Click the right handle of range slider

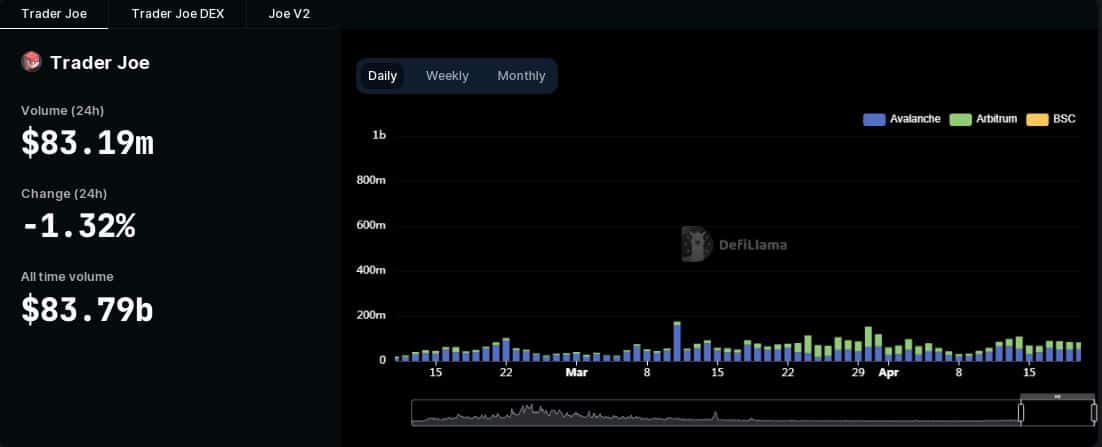(x=1094, y=413)
